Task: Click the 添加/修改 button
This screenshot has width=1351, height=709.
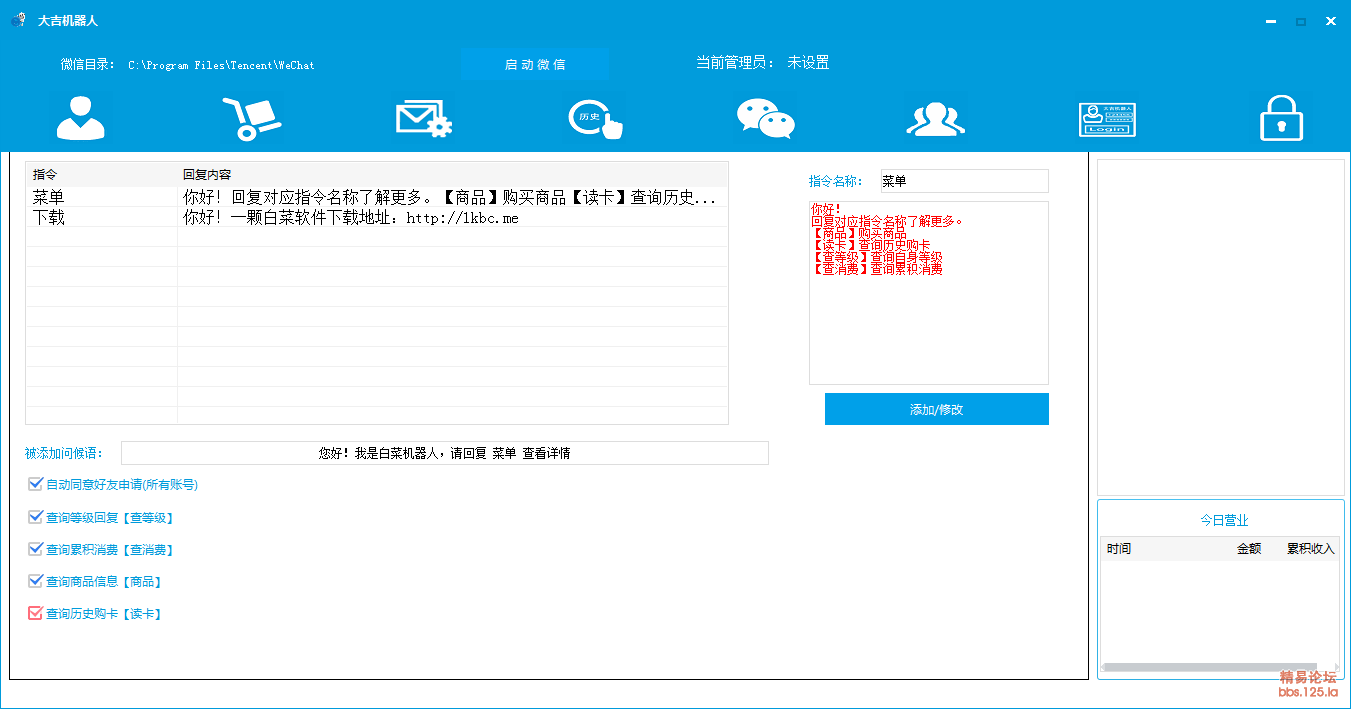Action: (936, 409)
